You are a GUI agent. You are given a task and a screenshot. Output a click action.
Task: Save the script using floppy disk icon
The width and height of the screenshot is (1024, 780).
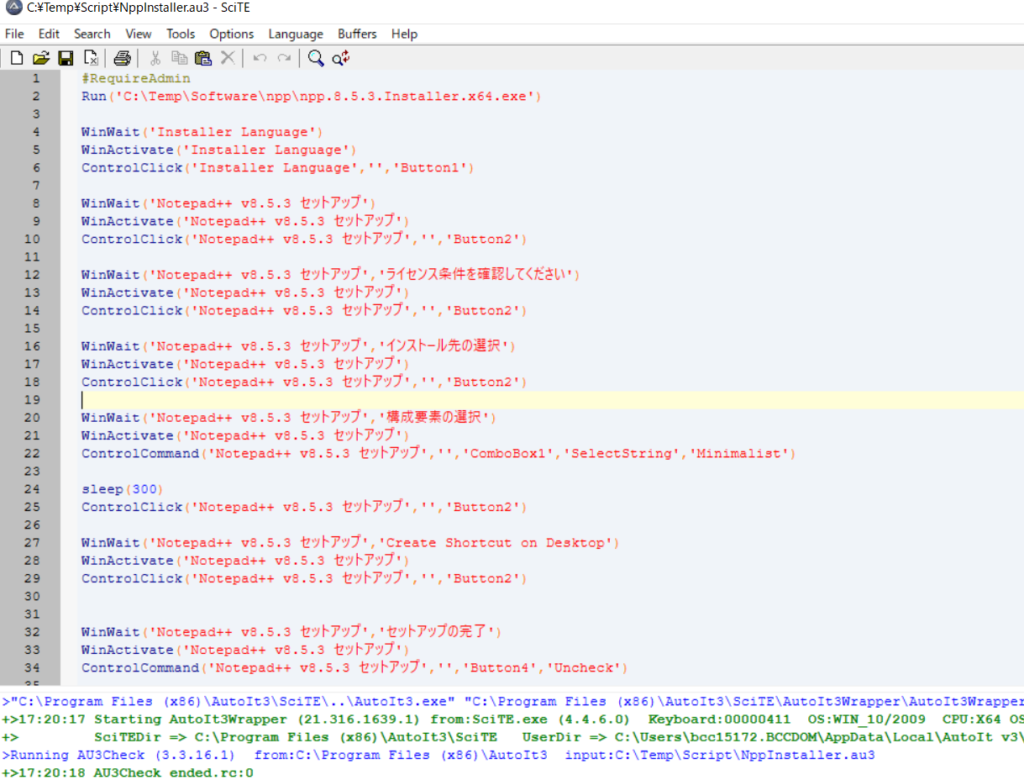tap(65, 58)
